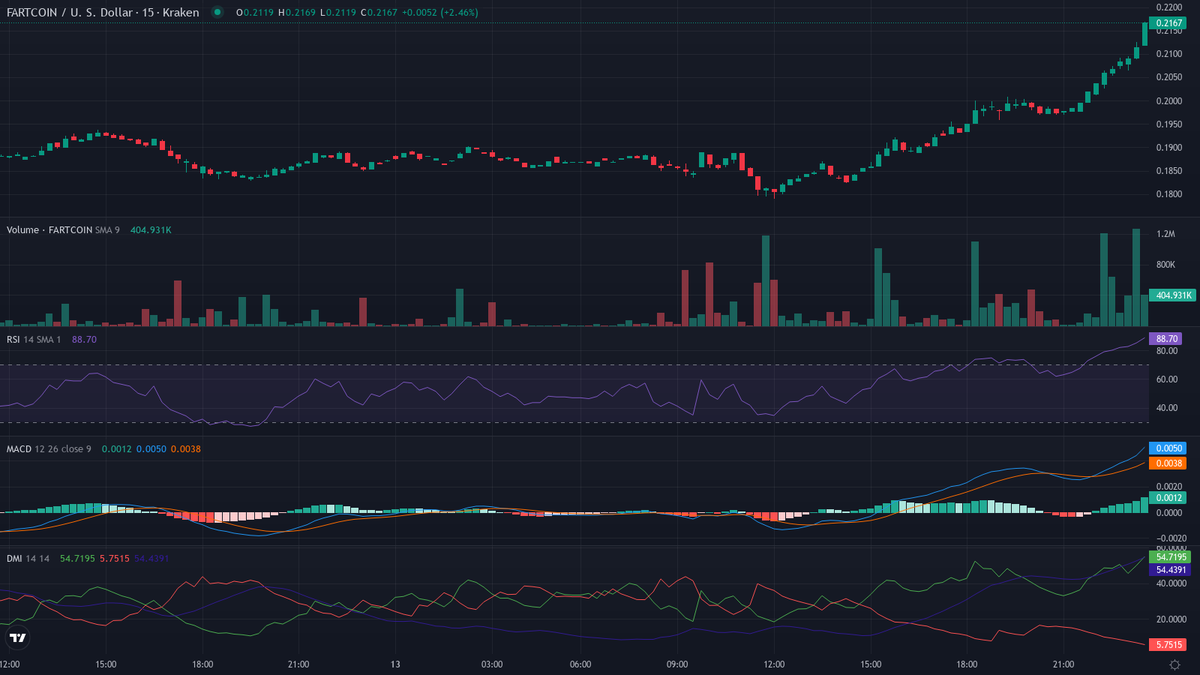Click the 88.70 value in RSI legend
The height and width of the screenshot is (675, 1200).
(x=84, y=340)
